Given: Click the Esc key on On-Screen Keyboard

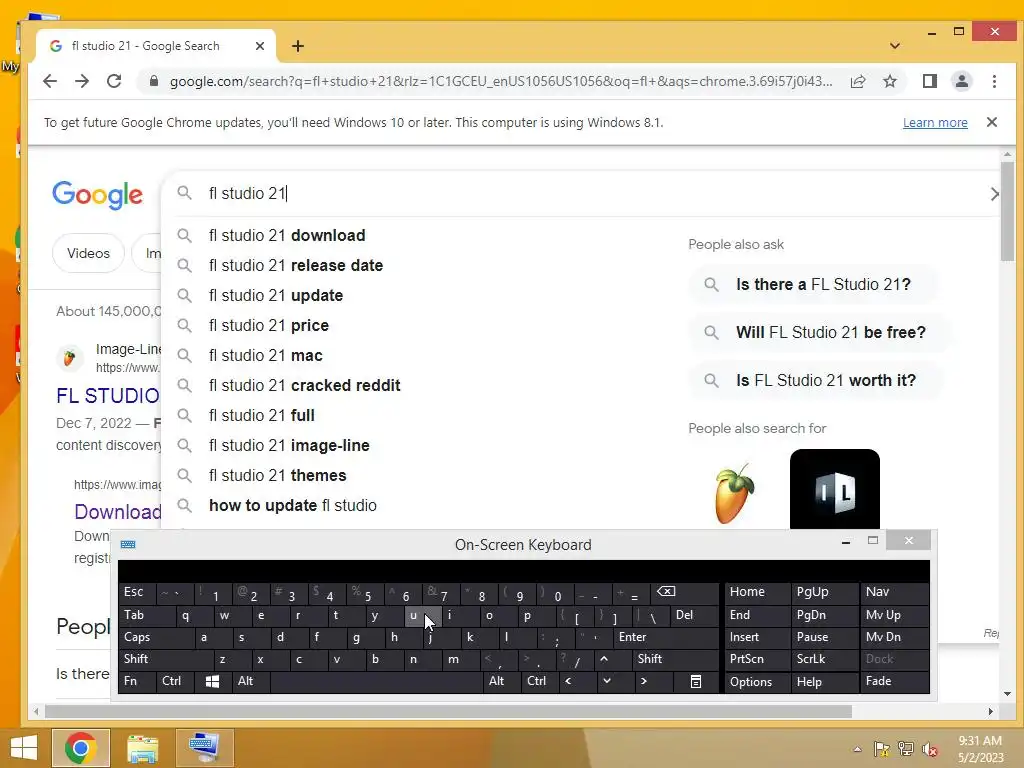Looking at the screenshot, I should 138,592.
